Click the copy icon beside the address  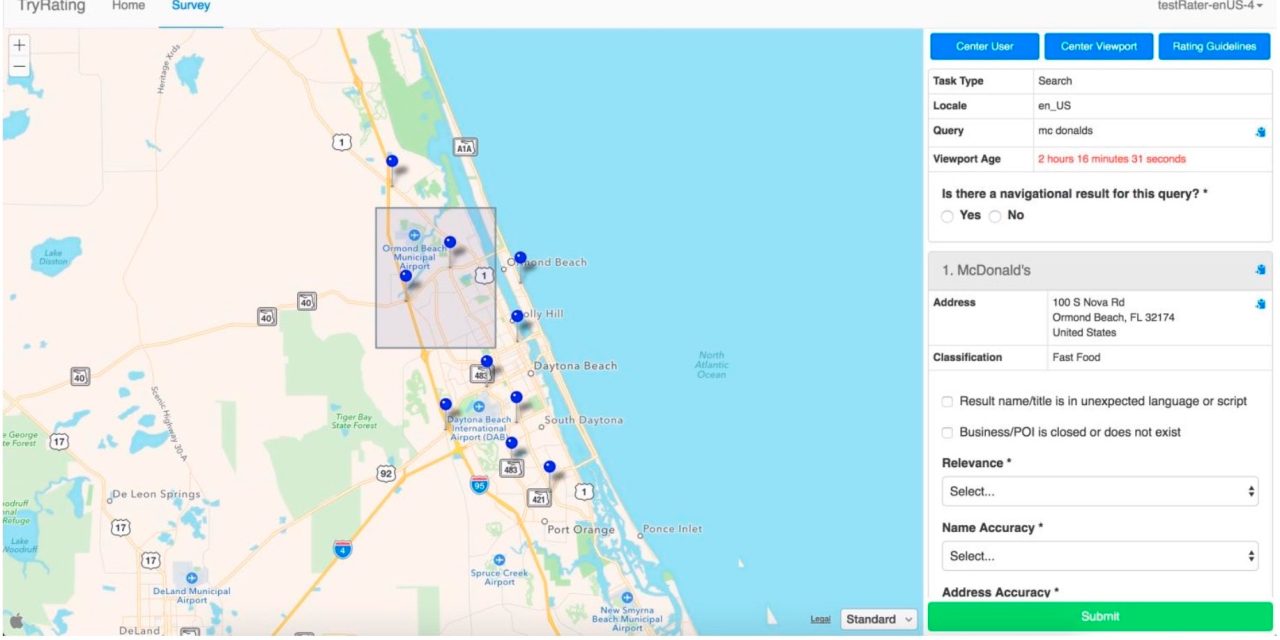(1260, 304)
